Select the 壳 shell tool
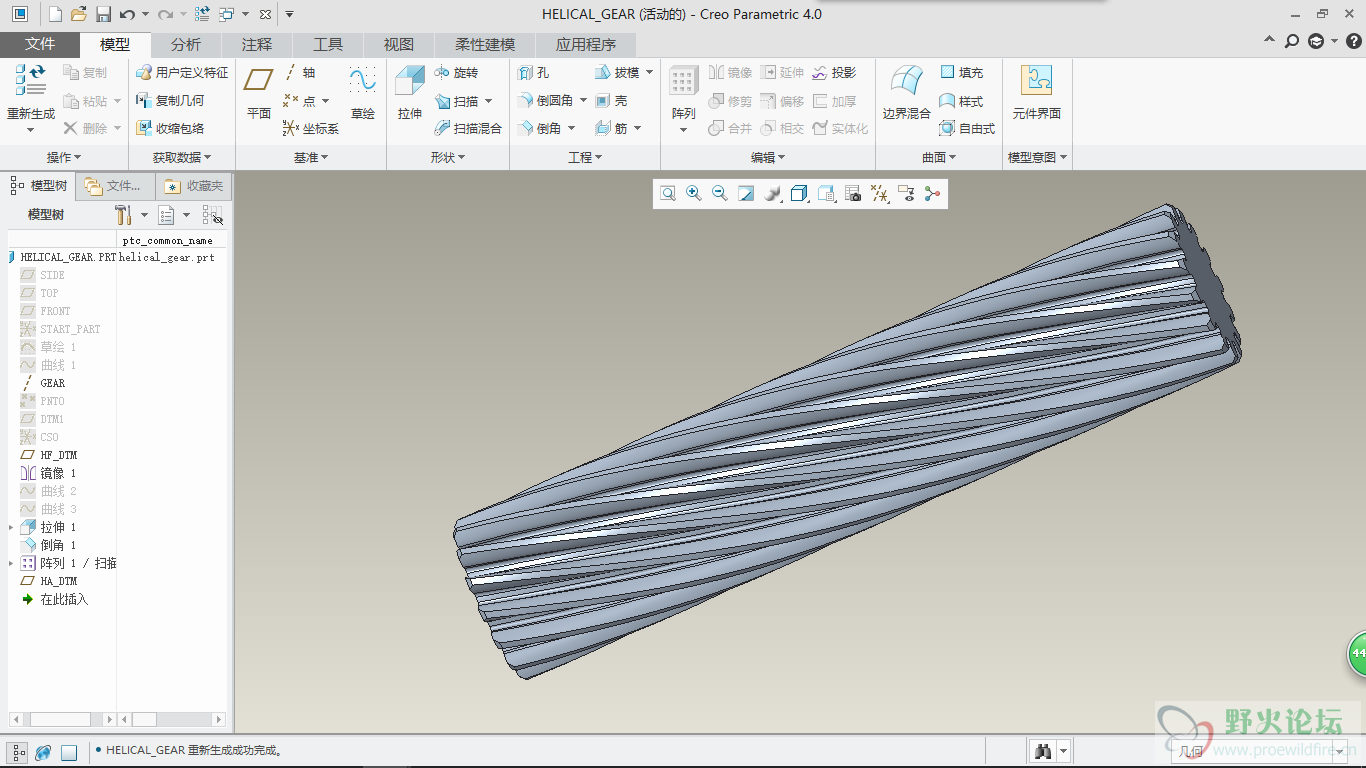The width and height of the screenshot is (1366, 768). 611,101
